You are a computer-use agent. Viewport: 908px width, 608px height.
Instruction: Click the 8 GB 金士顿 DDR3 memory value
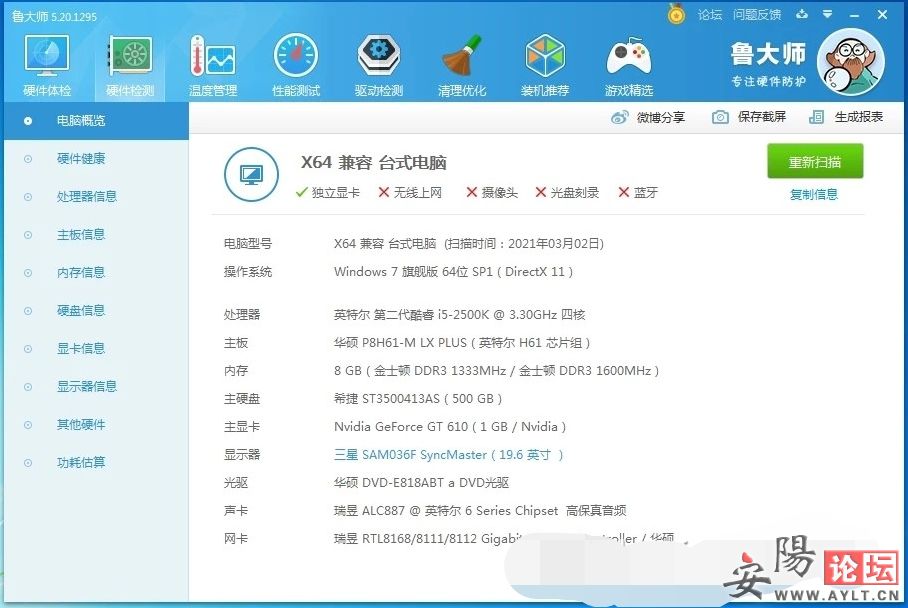coord(496,371)
